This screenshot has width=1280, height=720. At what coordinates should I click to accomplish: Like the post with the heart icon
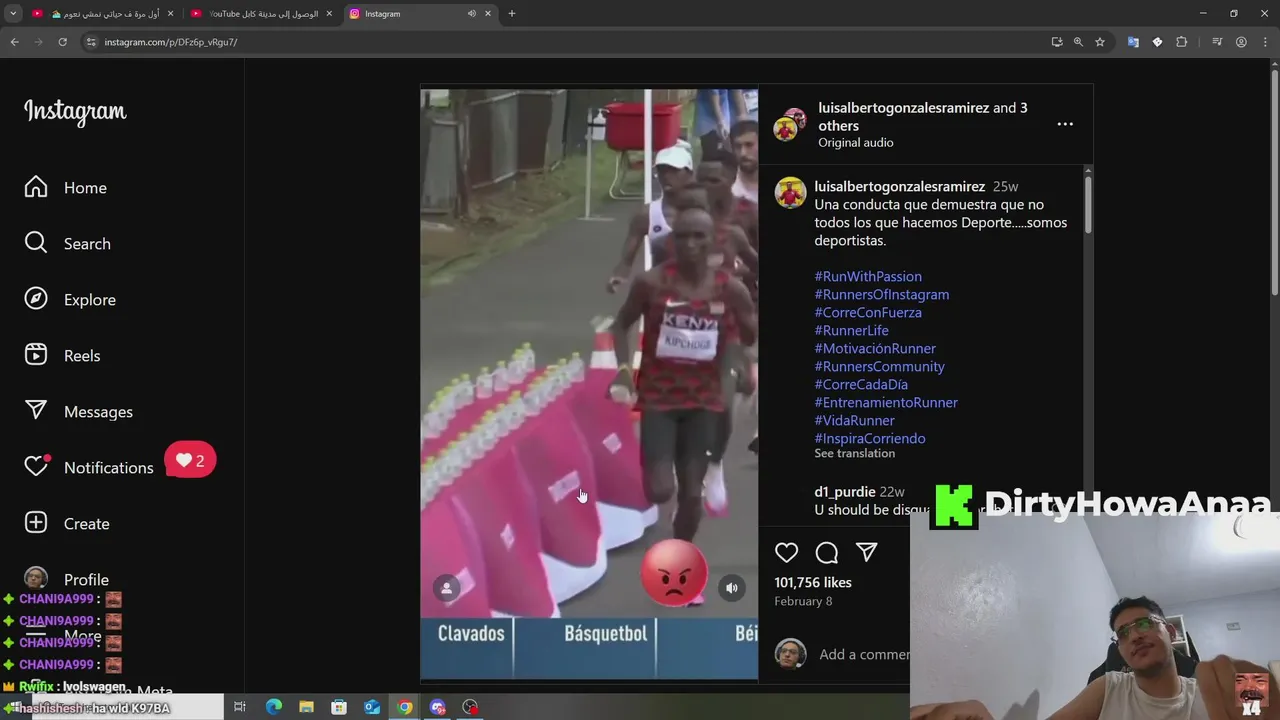pyautogui.click(x=787, y=552)
